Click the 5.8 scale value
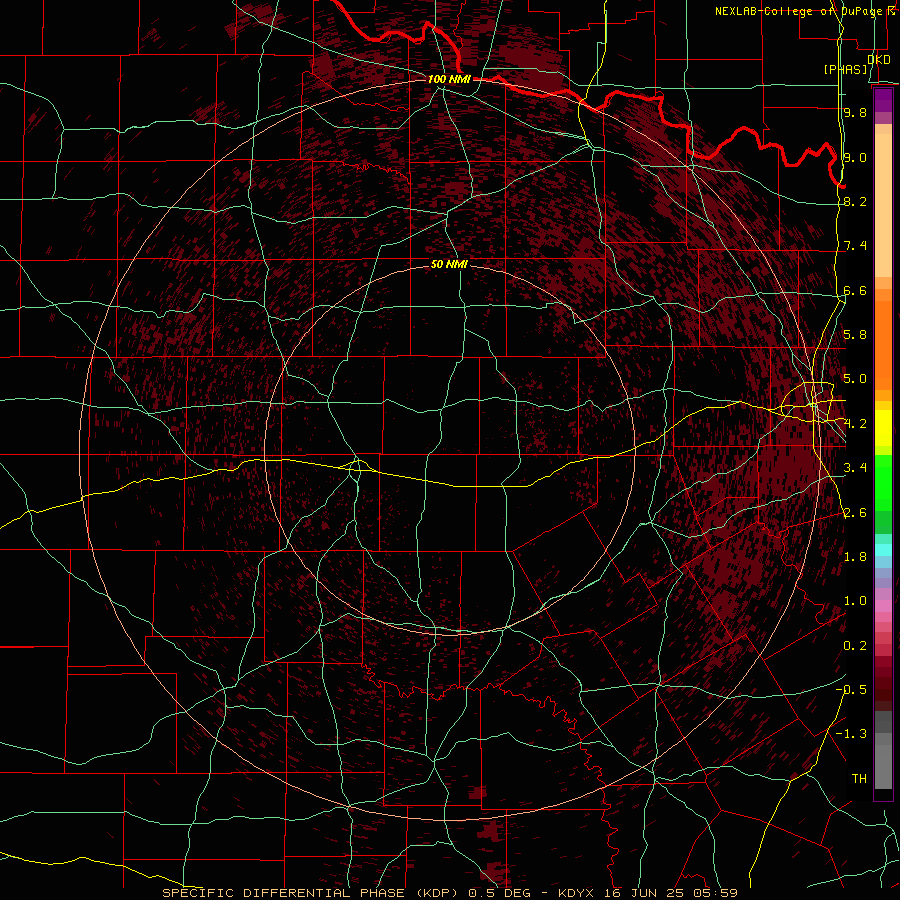The image size is (900, 900). pyautogui.click(x=855, y=335)
